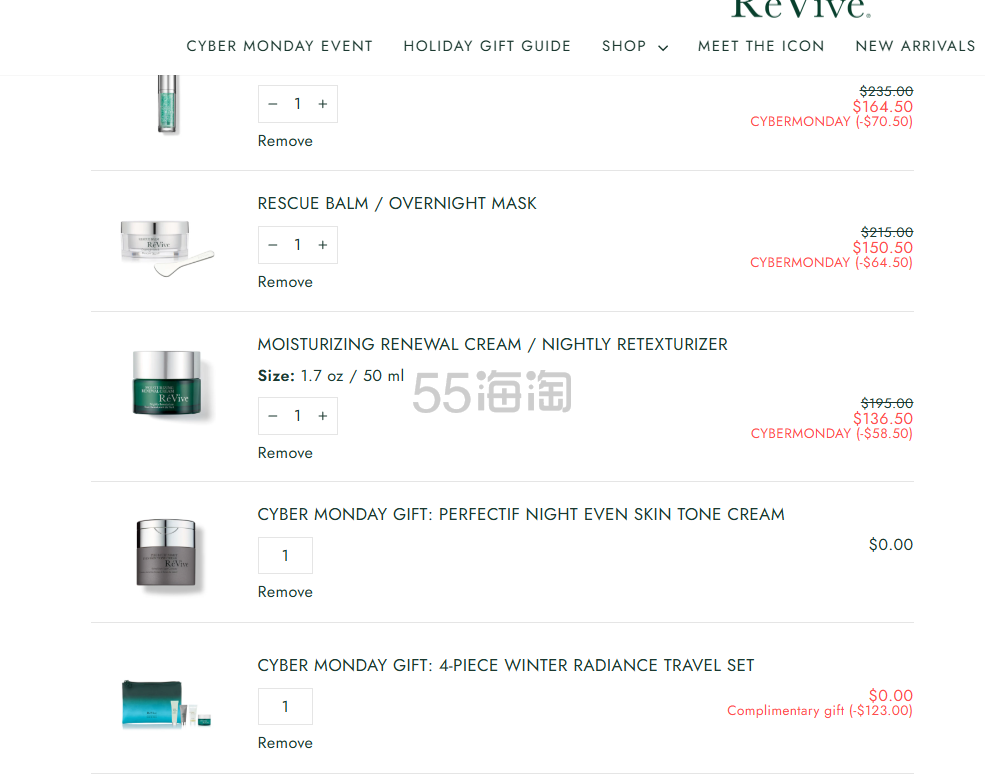Screen dimensions: 985x783
Task: Open Holiday Gift Guide menu item
Action: click(487, 46)
